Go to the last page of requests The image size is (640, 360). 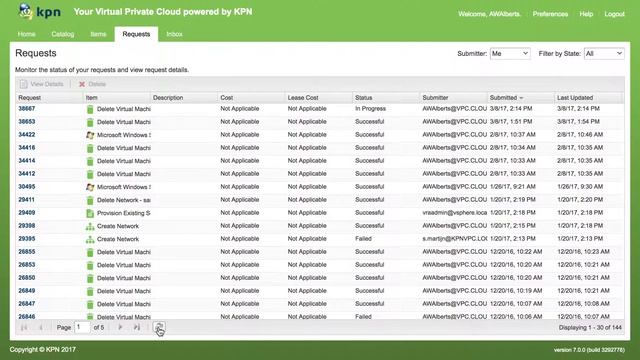point(137,327)
